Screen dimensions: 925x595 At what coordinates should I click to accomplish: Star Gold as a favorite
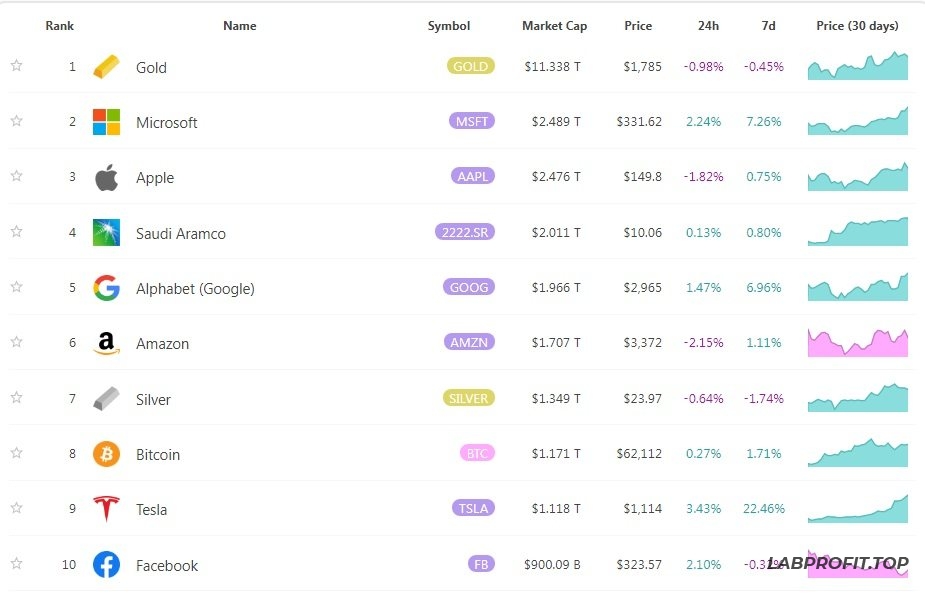point(16,66)
